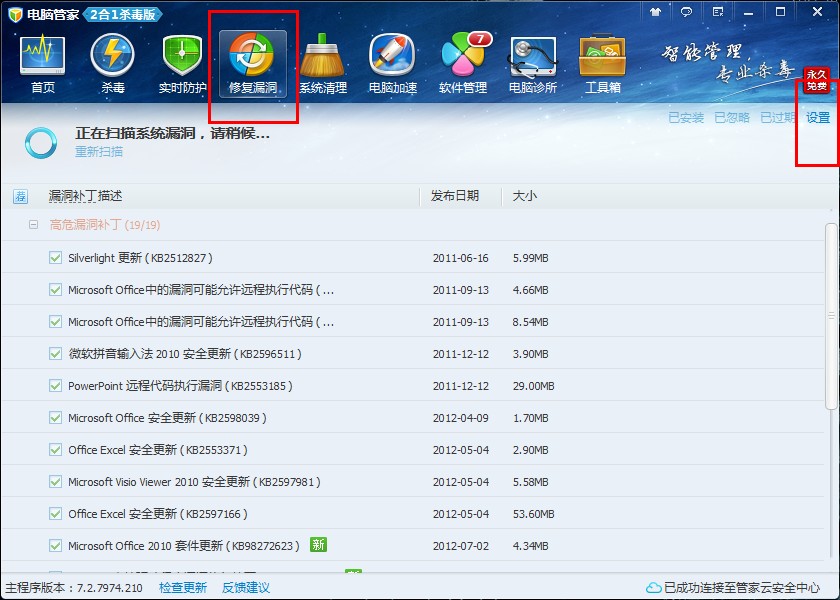Click PowerPoint 远程代码执行漏洞 row text
Screen dimensions: 840x600
(181, 386)
